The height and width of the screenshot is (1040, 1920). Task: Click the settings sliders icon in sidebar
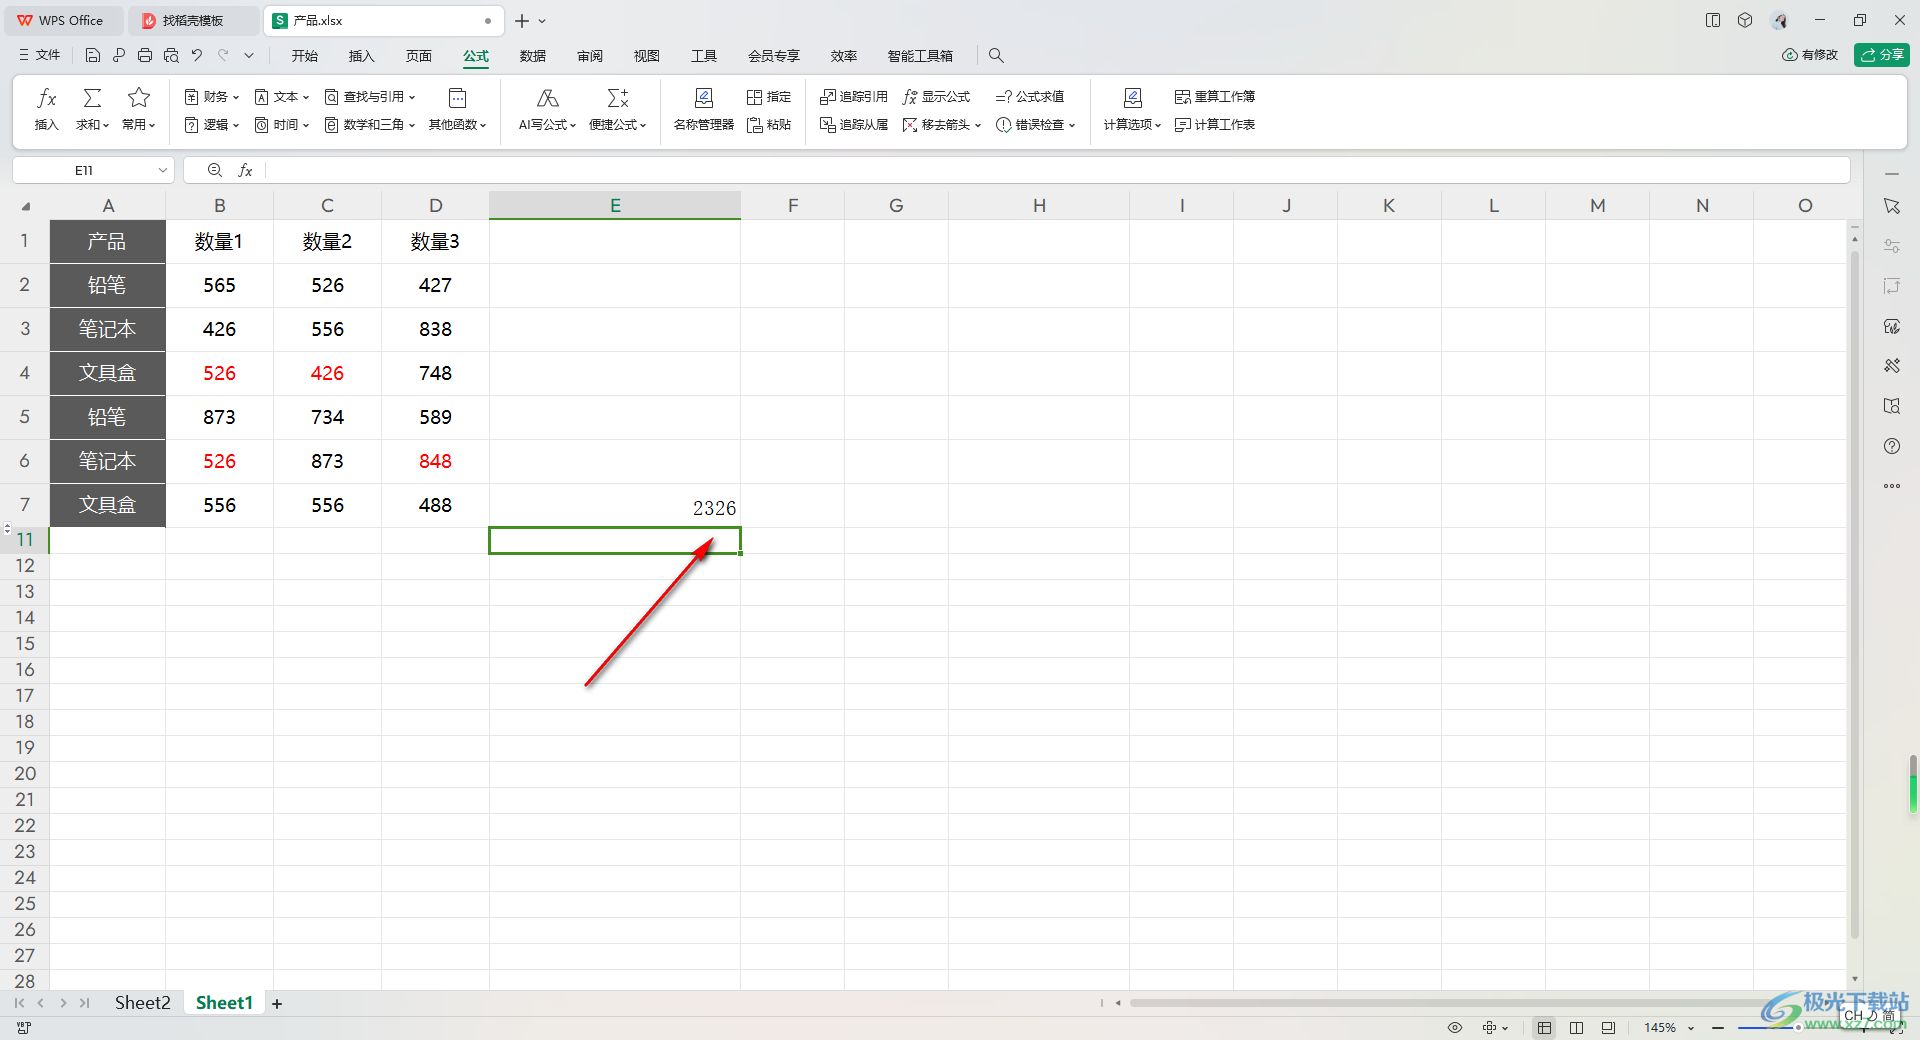(x=1891, y=246)
